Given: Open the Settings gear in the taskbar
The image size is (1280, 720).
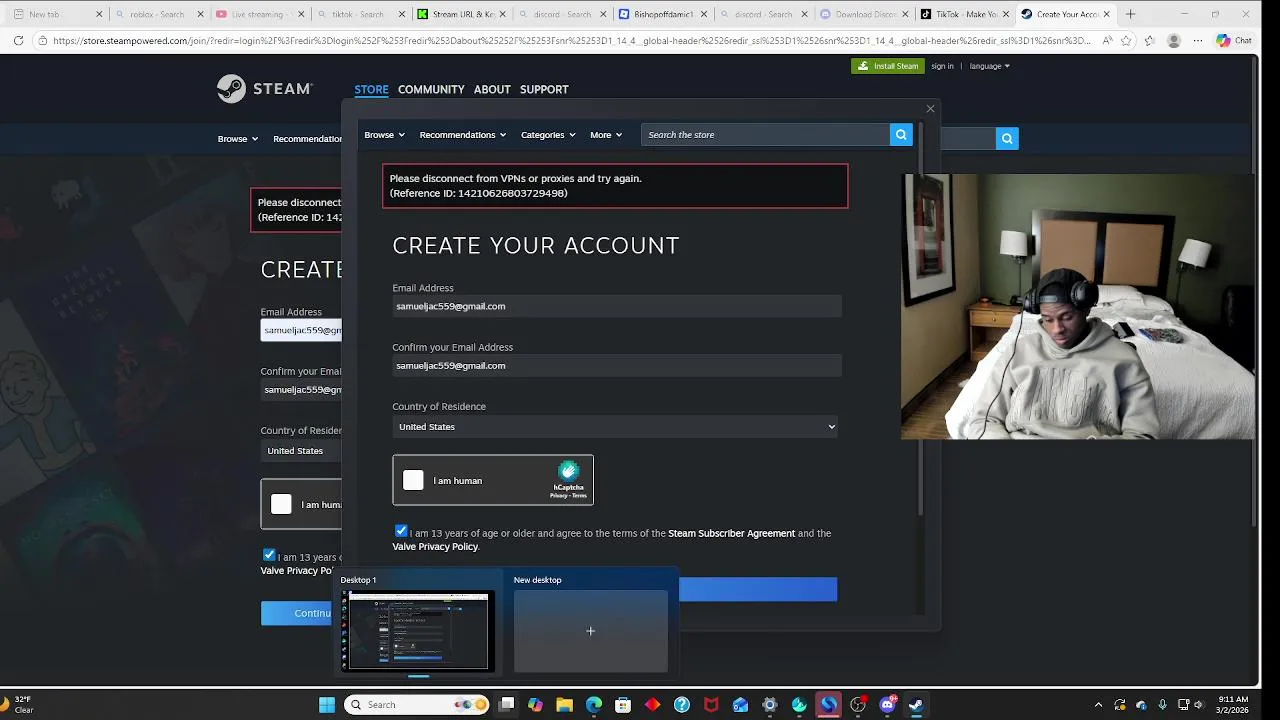Looking at the screenshot, I should click(x=770, y=705).
